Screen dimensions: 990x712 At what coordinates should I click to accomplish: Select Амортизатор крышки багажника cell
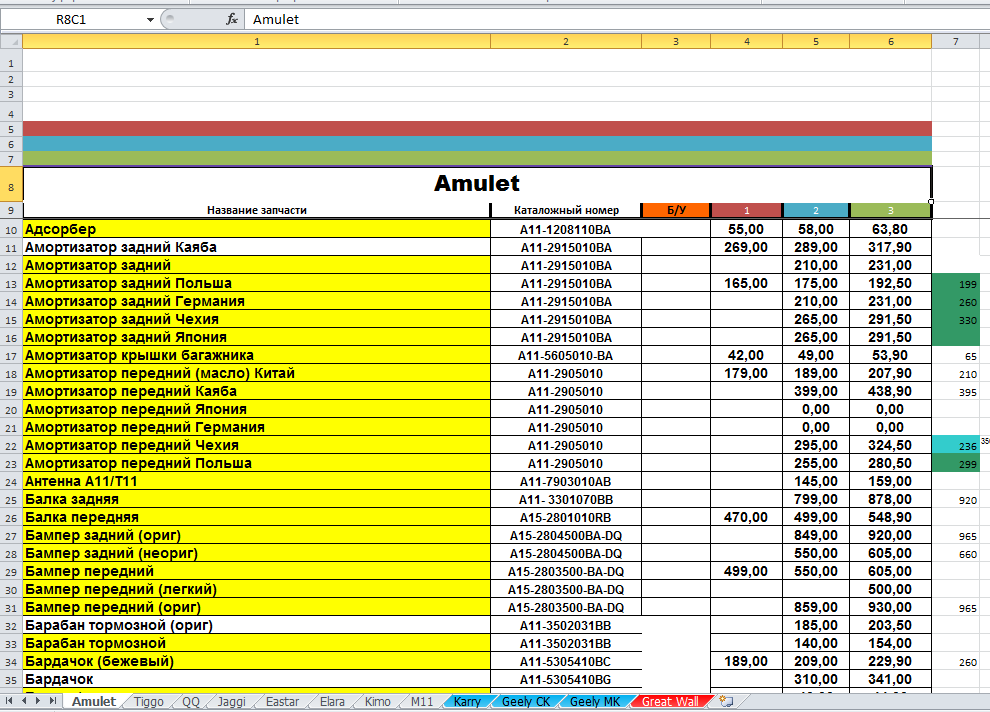256,355
